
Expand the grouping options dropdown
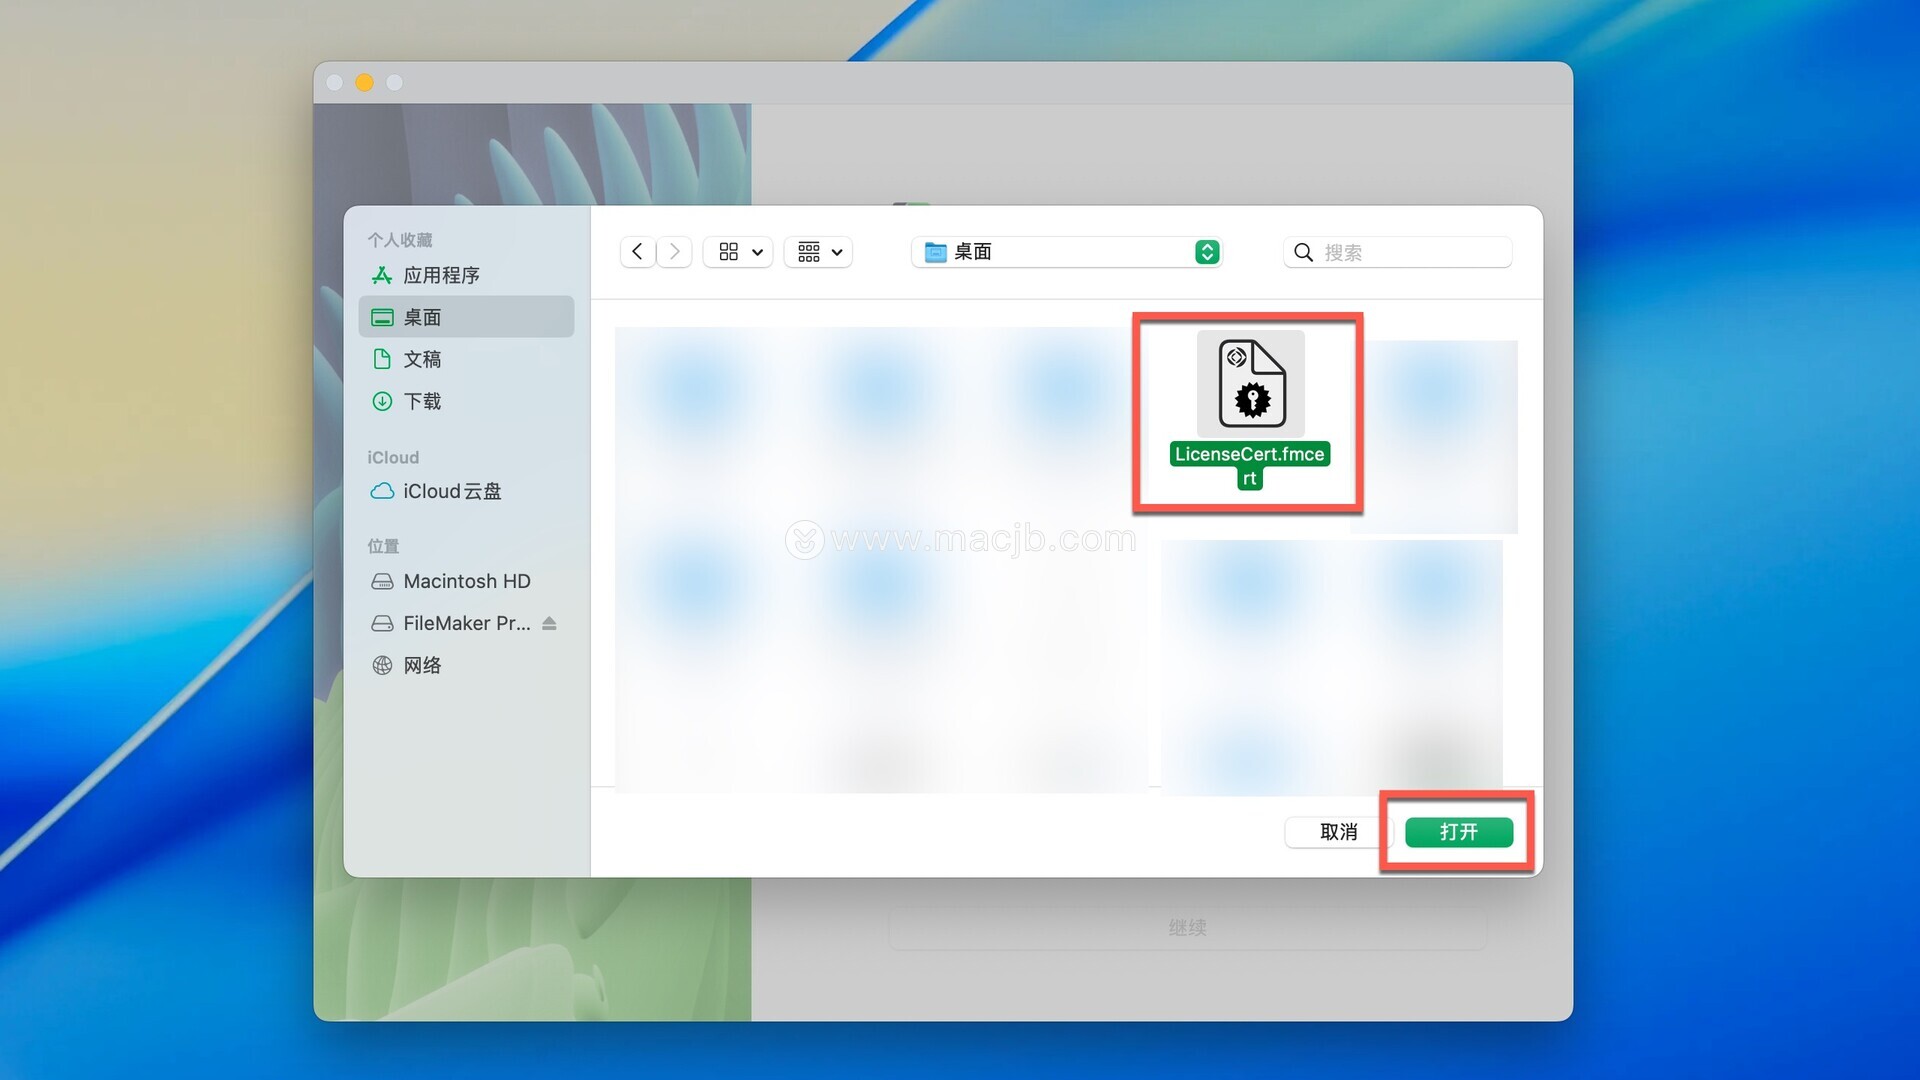pyautogui.click(x=819, y=252)
